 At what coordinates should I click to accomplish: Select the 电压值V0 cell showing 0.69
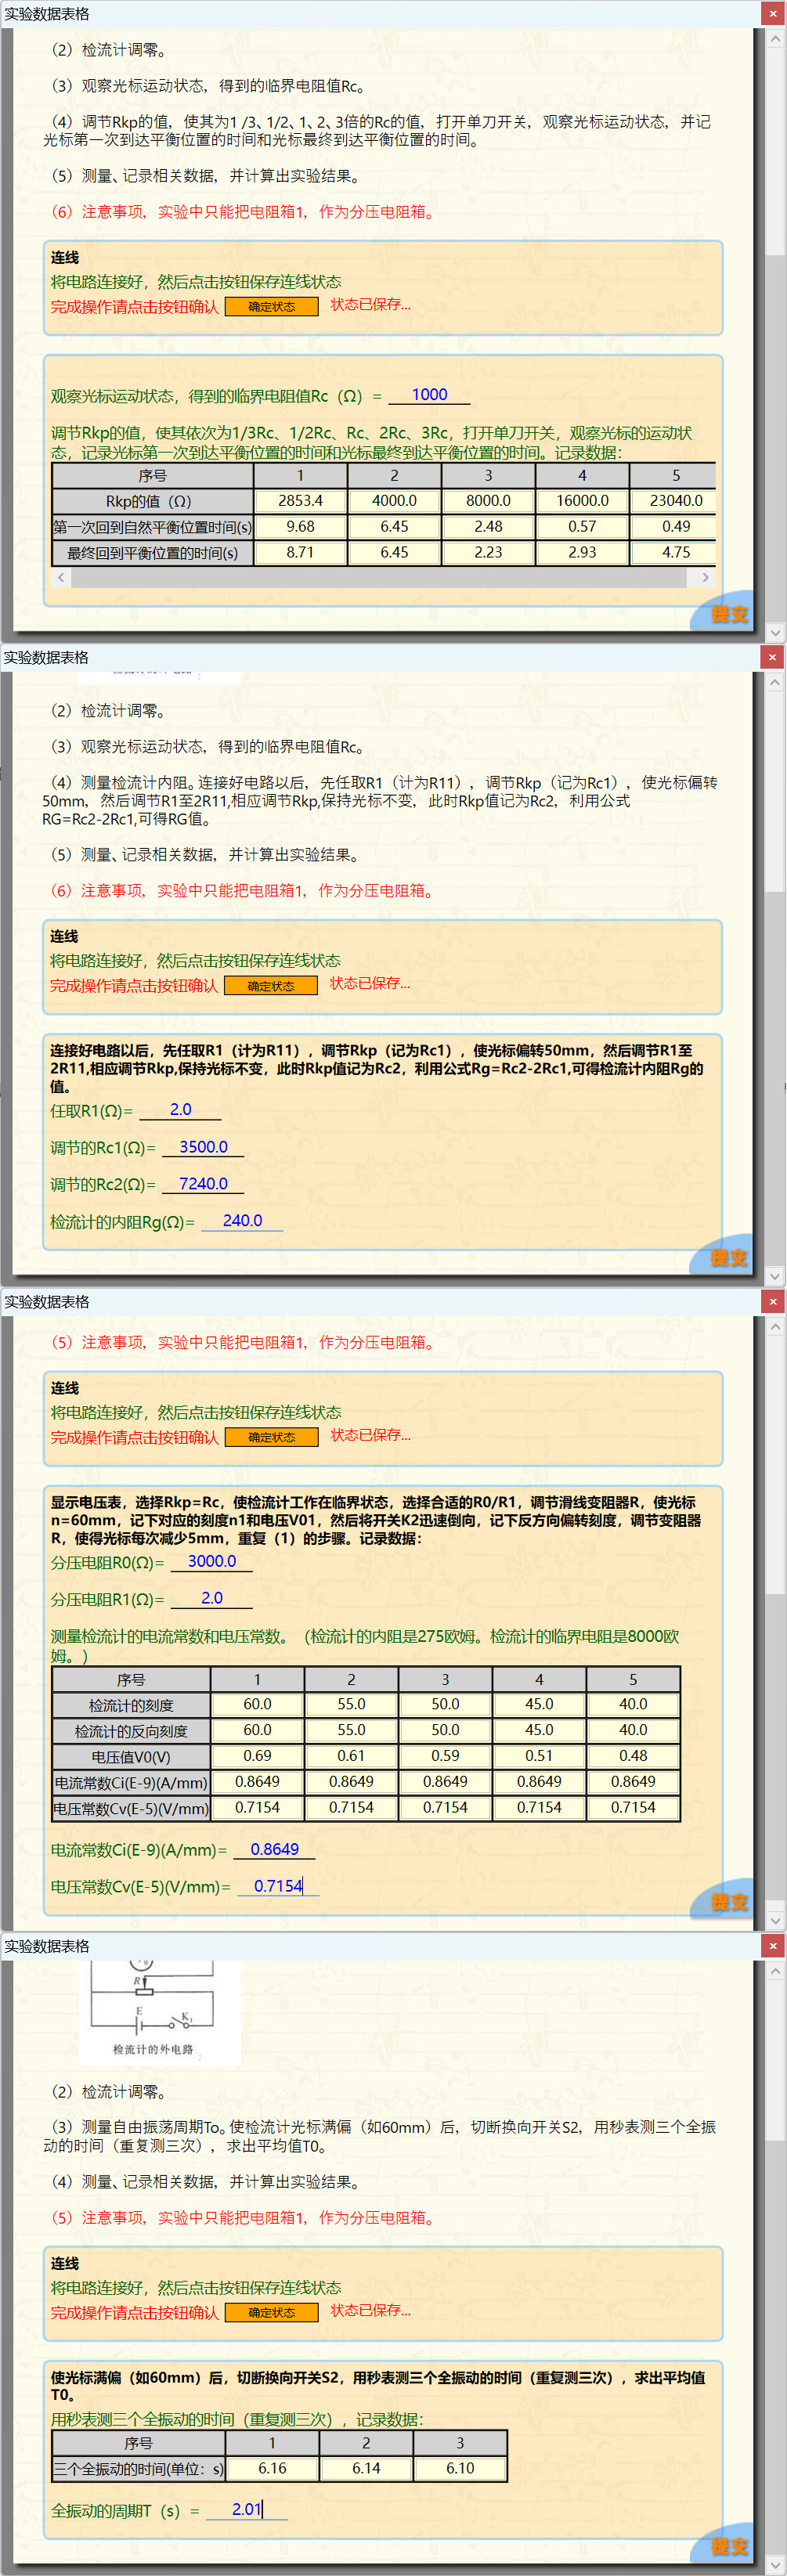click(257, 1756)
